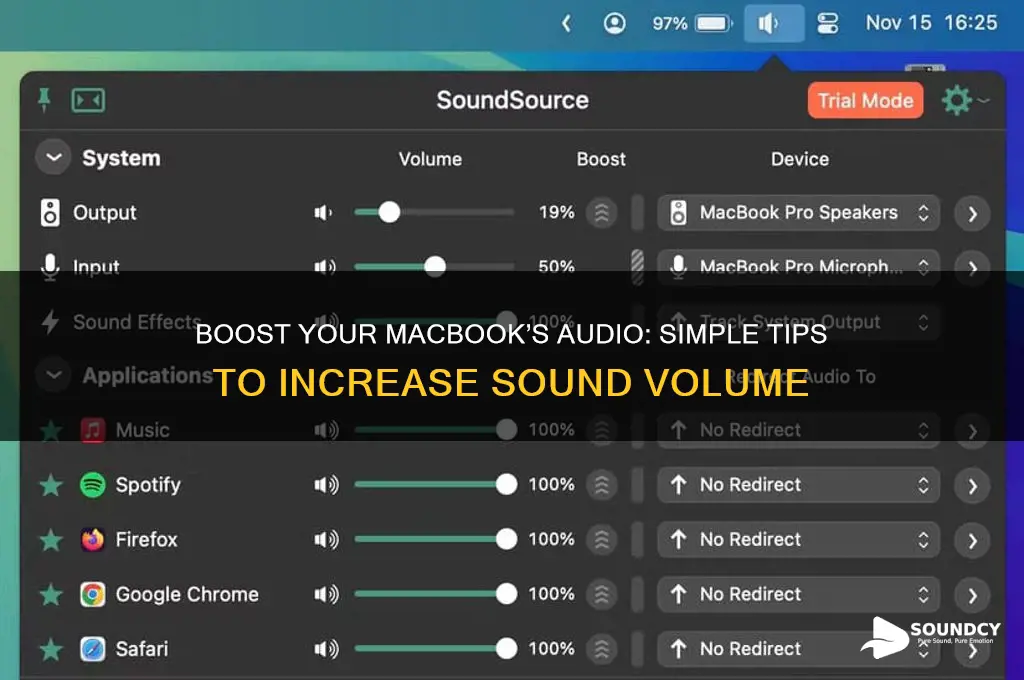Click the Spotify app icon

click(93, 485)
